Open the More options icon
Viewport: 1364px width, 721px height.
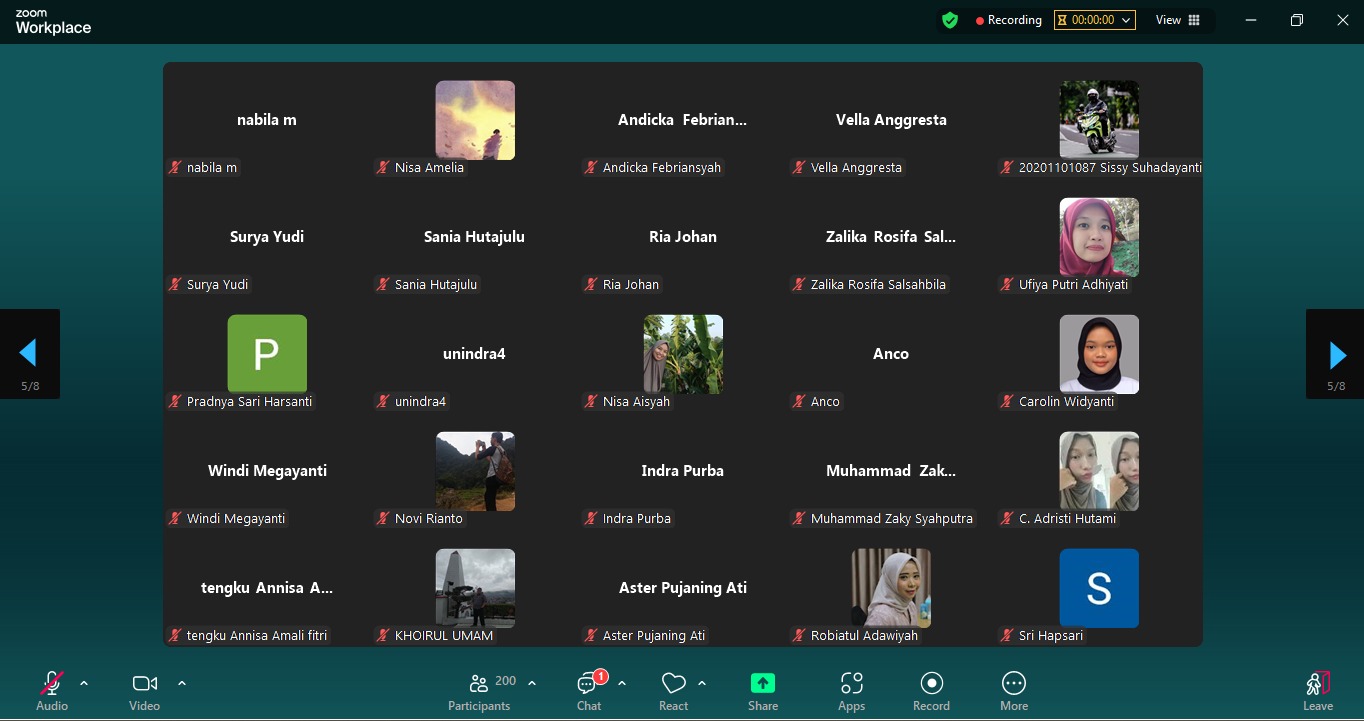[x=1014, y=684]
